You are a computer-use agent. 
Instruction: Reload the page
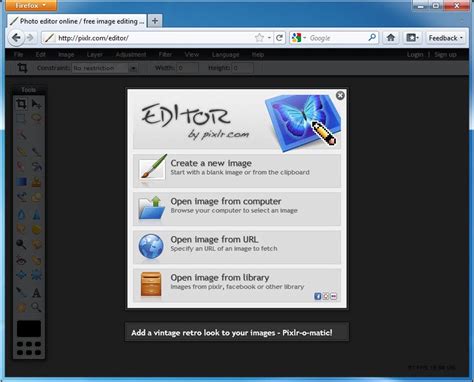point(280,38)
